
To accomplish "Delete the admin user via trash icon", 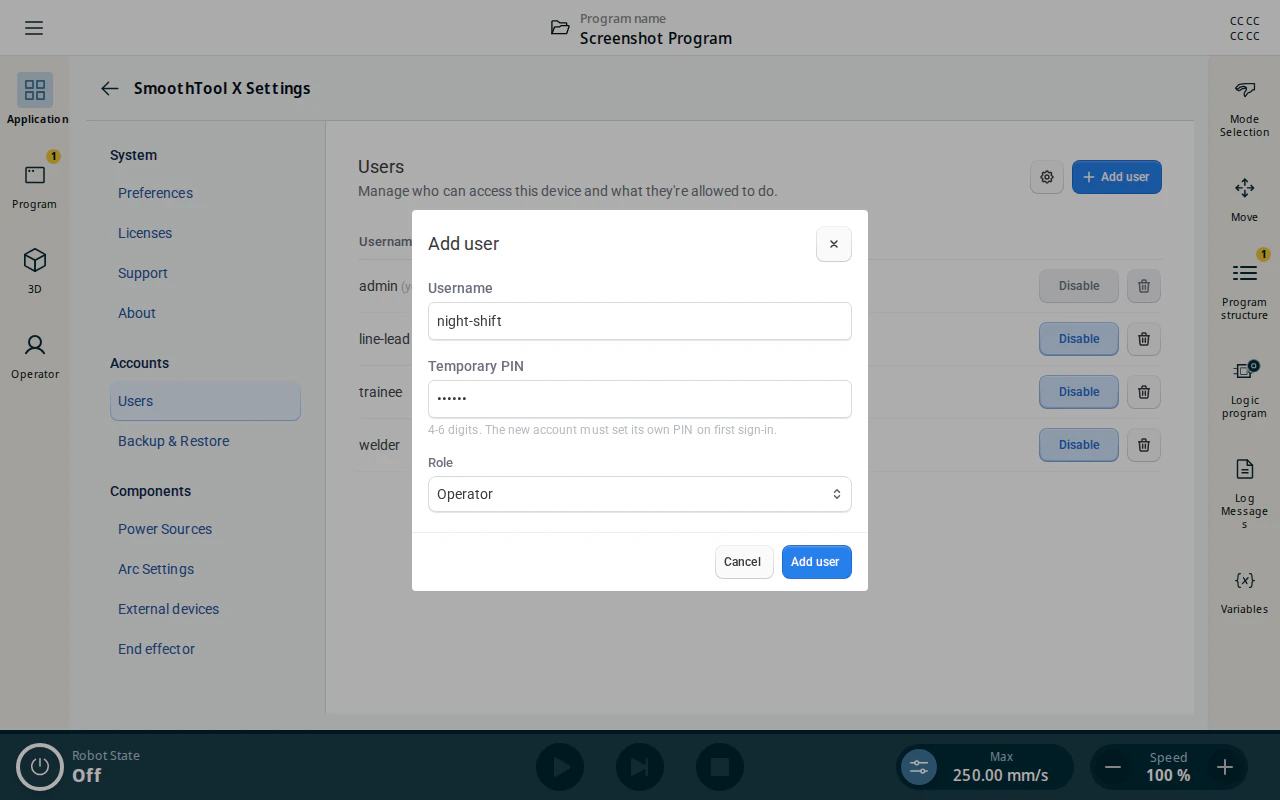I will point(1144,286).
